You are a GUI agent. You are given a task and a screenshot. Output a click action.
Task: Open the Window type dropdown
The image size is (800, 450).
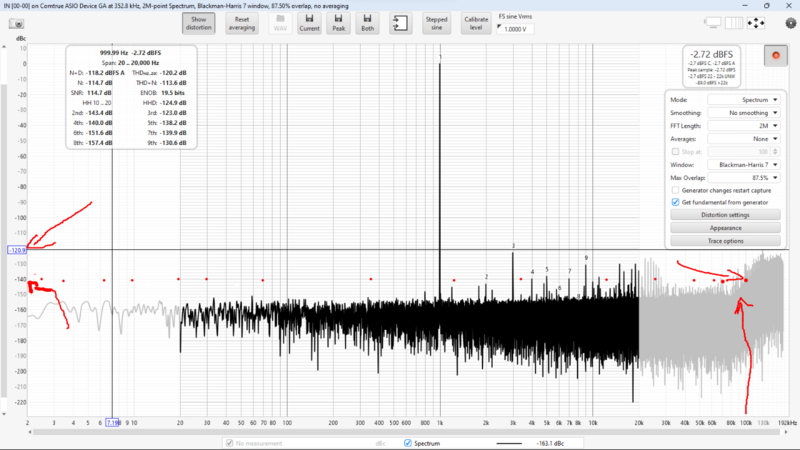tap(744, 163)
